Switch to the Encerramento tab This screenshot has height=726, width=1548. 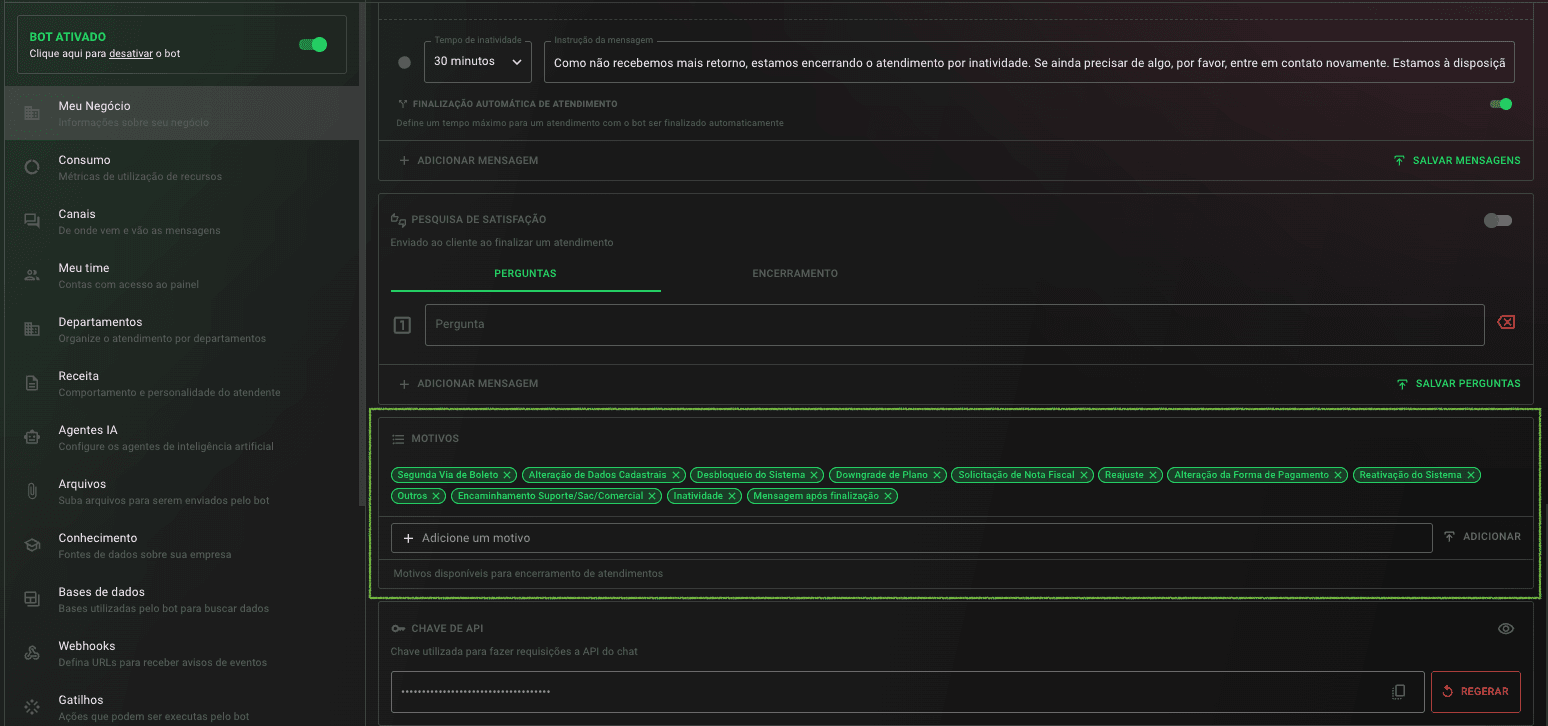pyautogui.click(x=795, y=273)
